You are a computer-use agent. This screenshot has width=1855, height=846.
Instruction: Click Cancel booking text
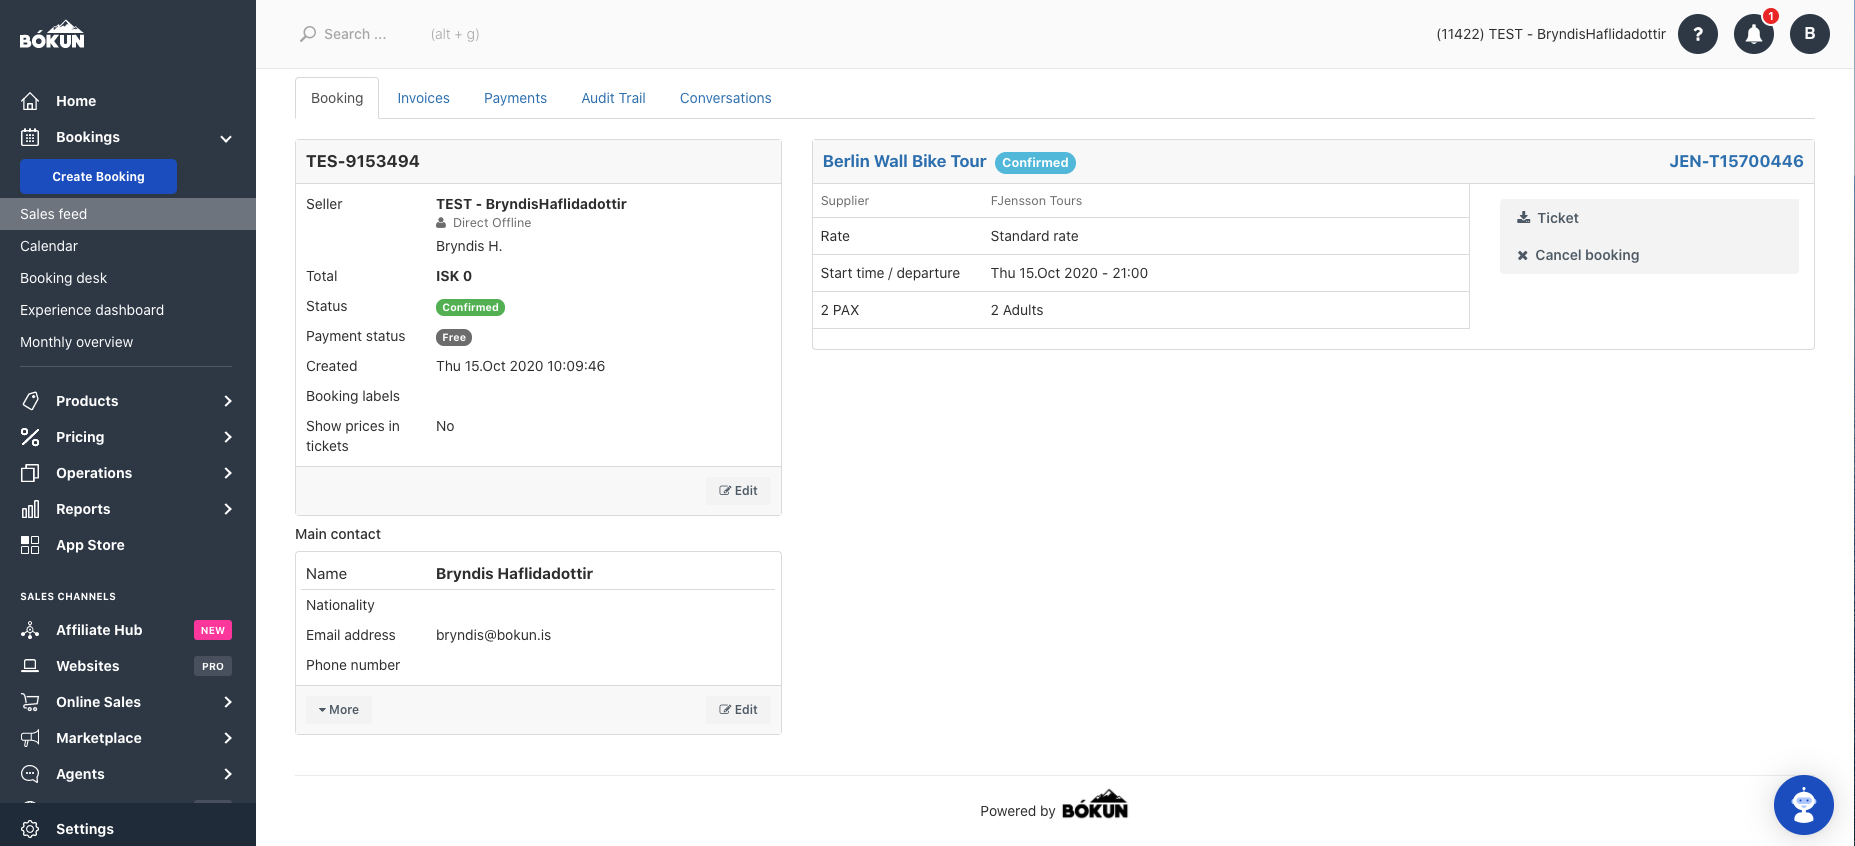[1587, 255]
